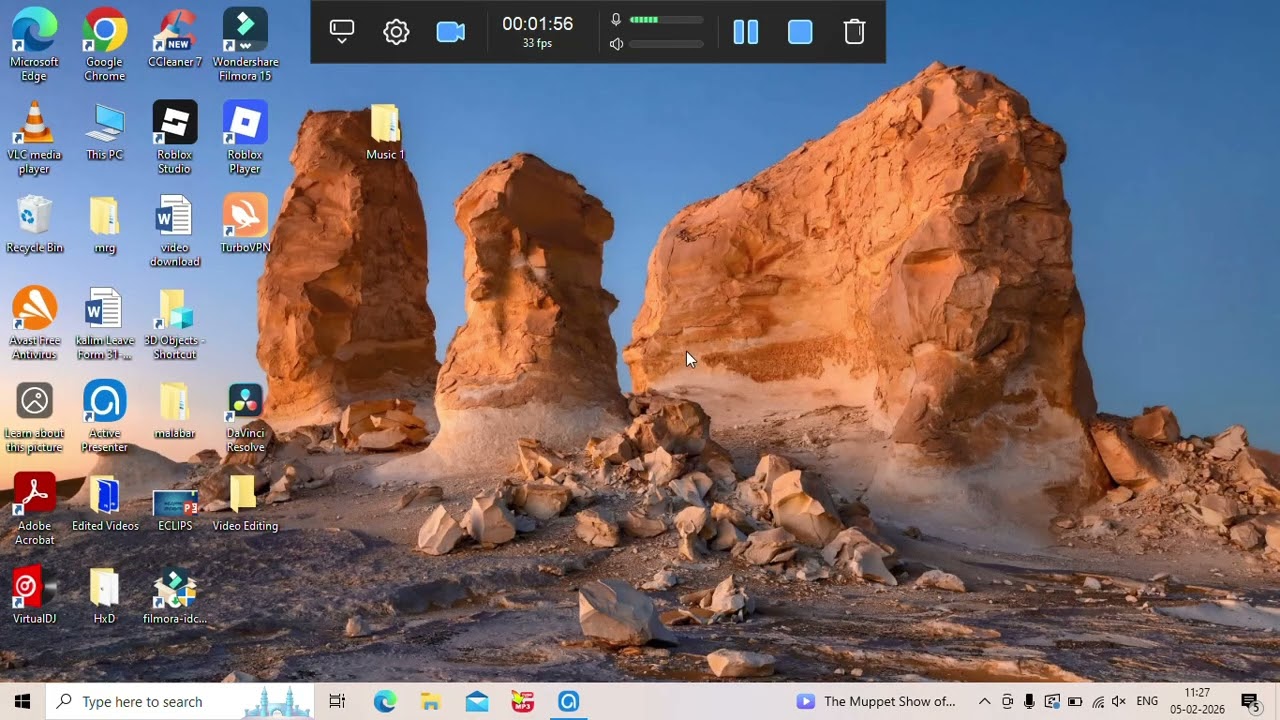1280x720 pixels.
Task: Select the Music 1 folder
Action: pos(385,132)
